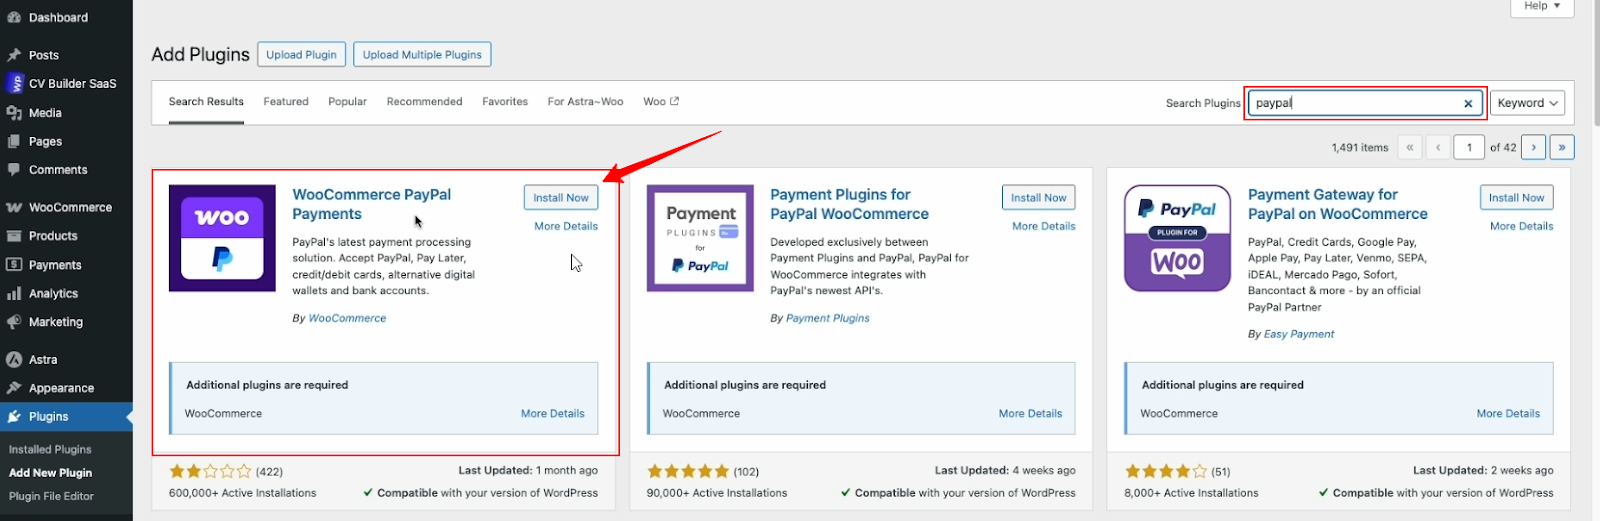Go to next page of results
The width and height of the screenshot is (1600, 521).
[x=1534, y=147]
